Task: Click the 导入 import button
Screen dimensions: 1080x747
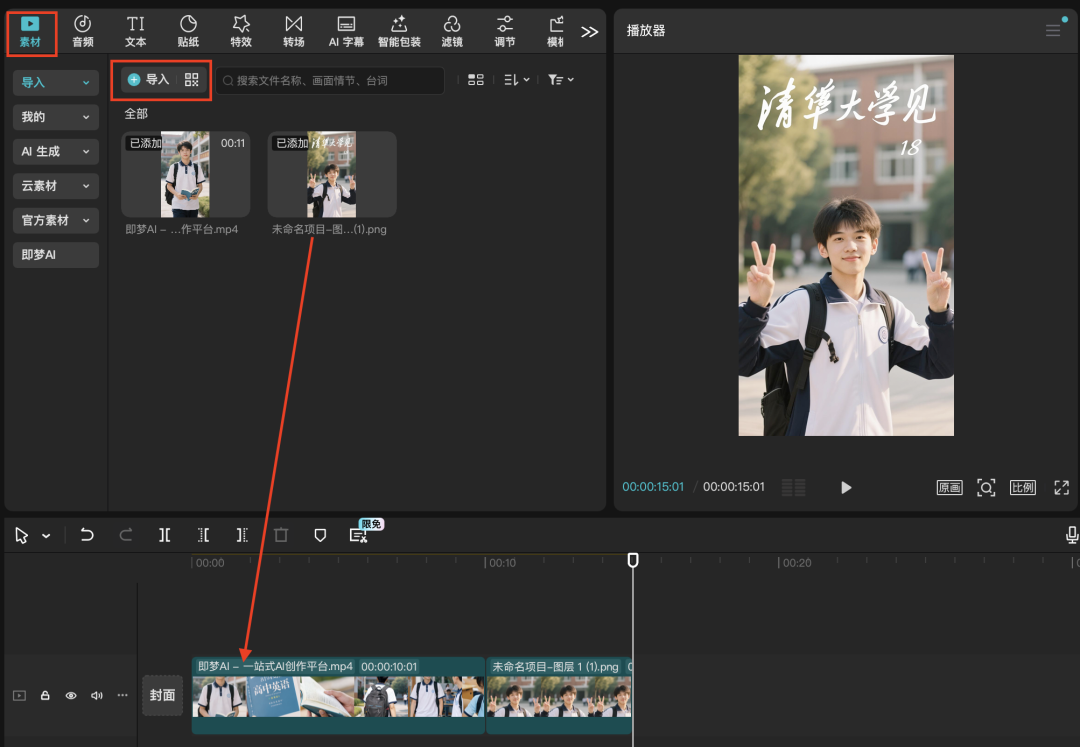Action: (152, 79)
